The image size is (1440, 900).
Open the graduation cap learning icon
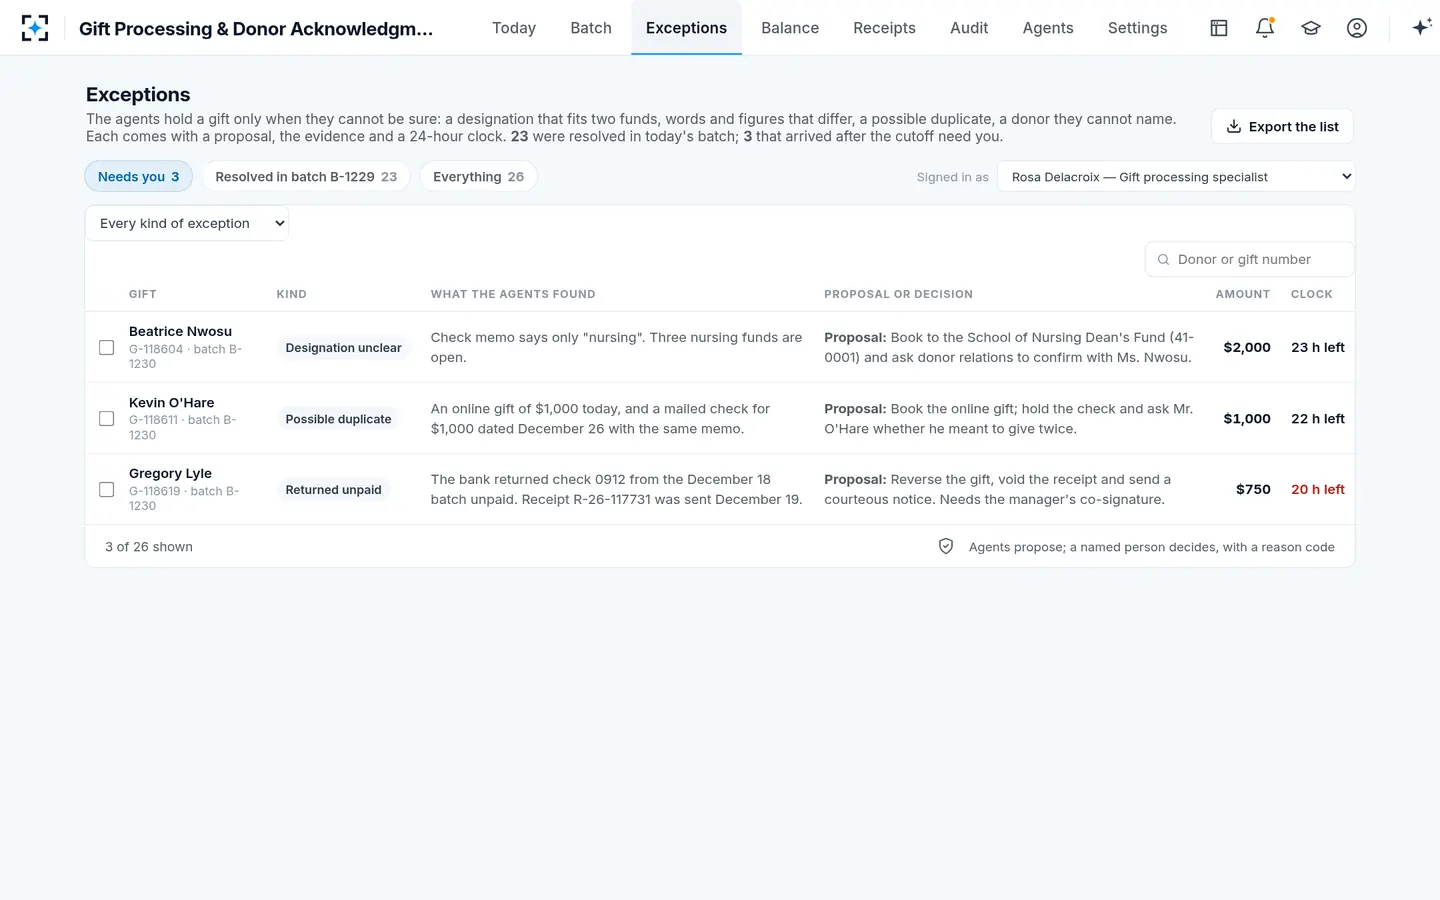pyautogui.click(x=1311, y=28)
